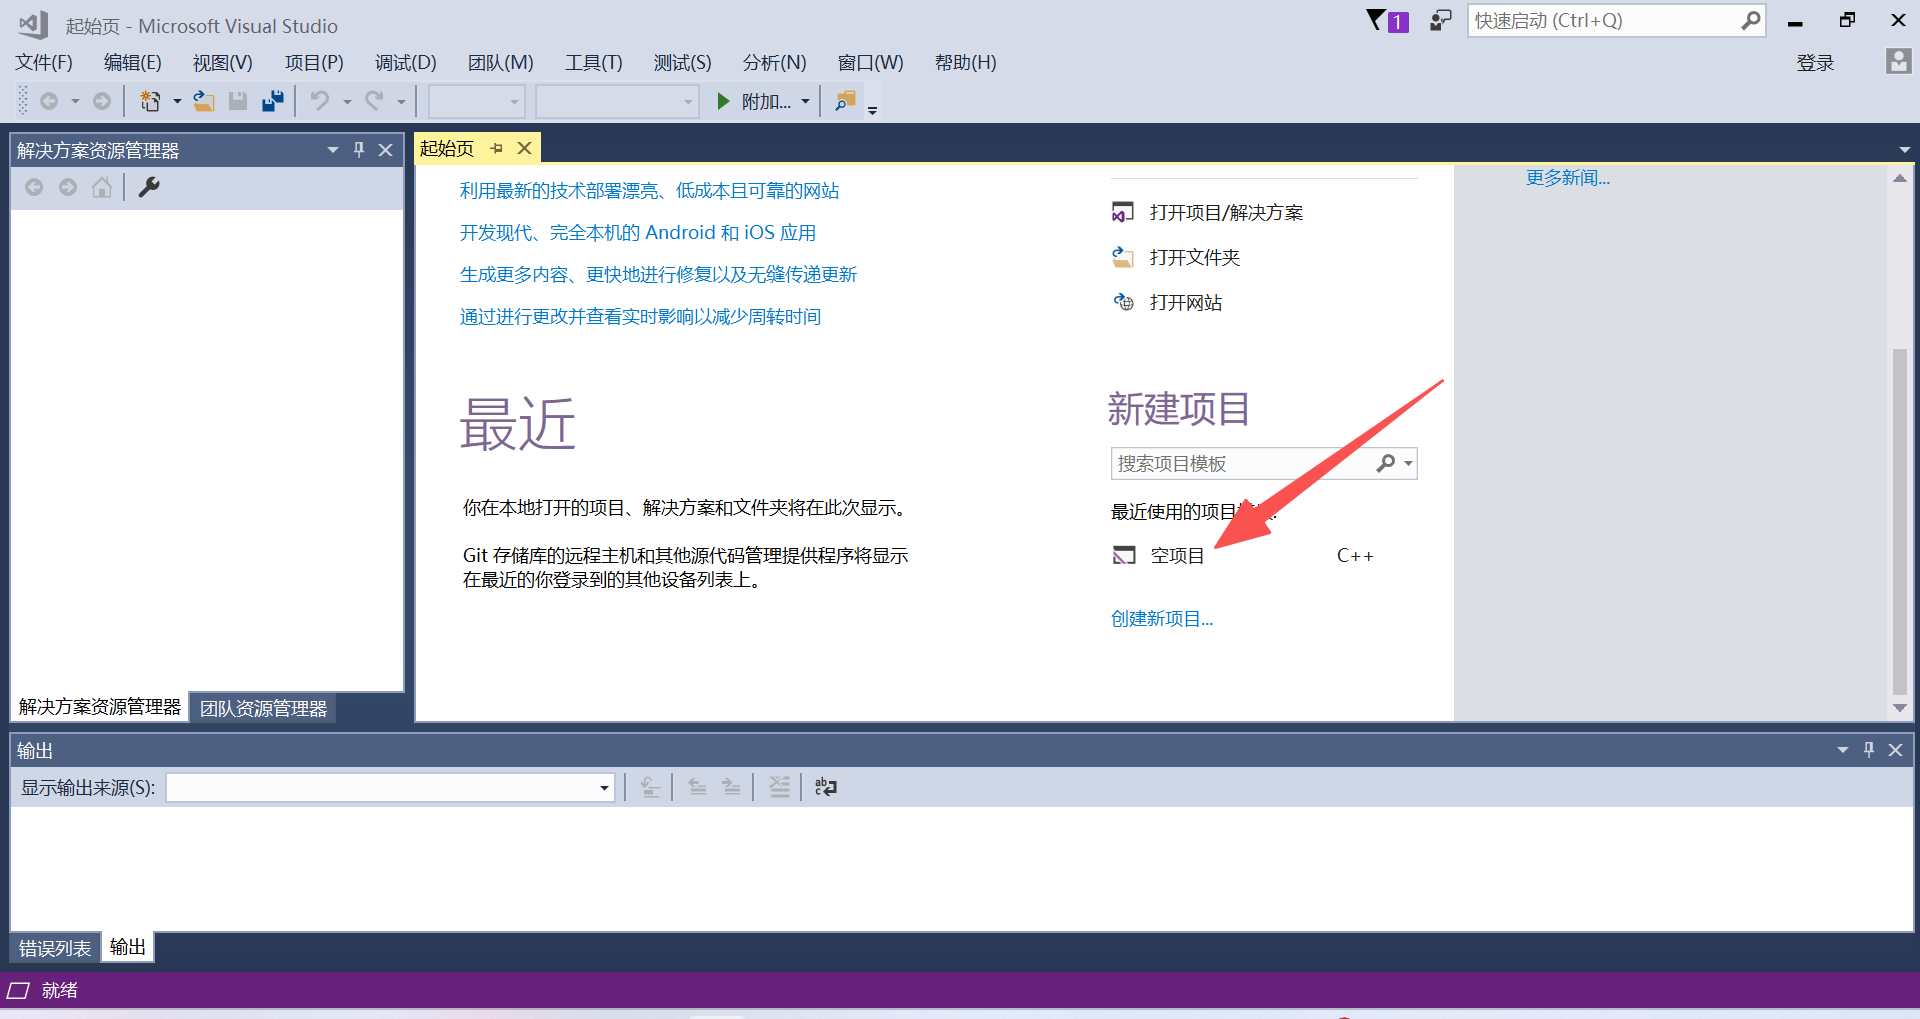Open the 附加 command dropdown arrow
Screen dimensions: 1920x1019
point(805,100)
